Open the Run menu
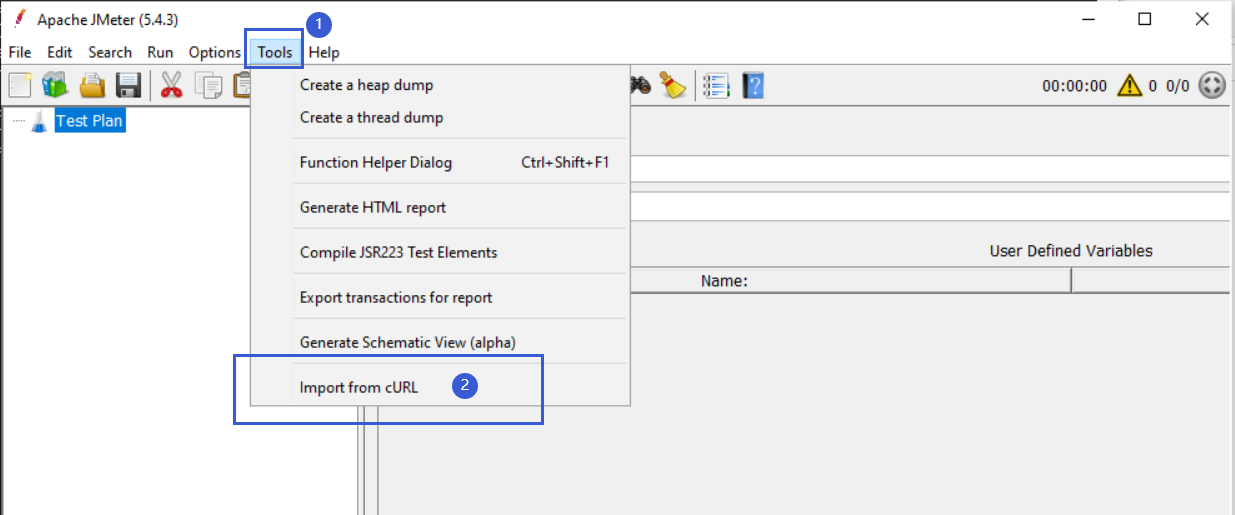The image size is (1235, 515). coord(160,52)
